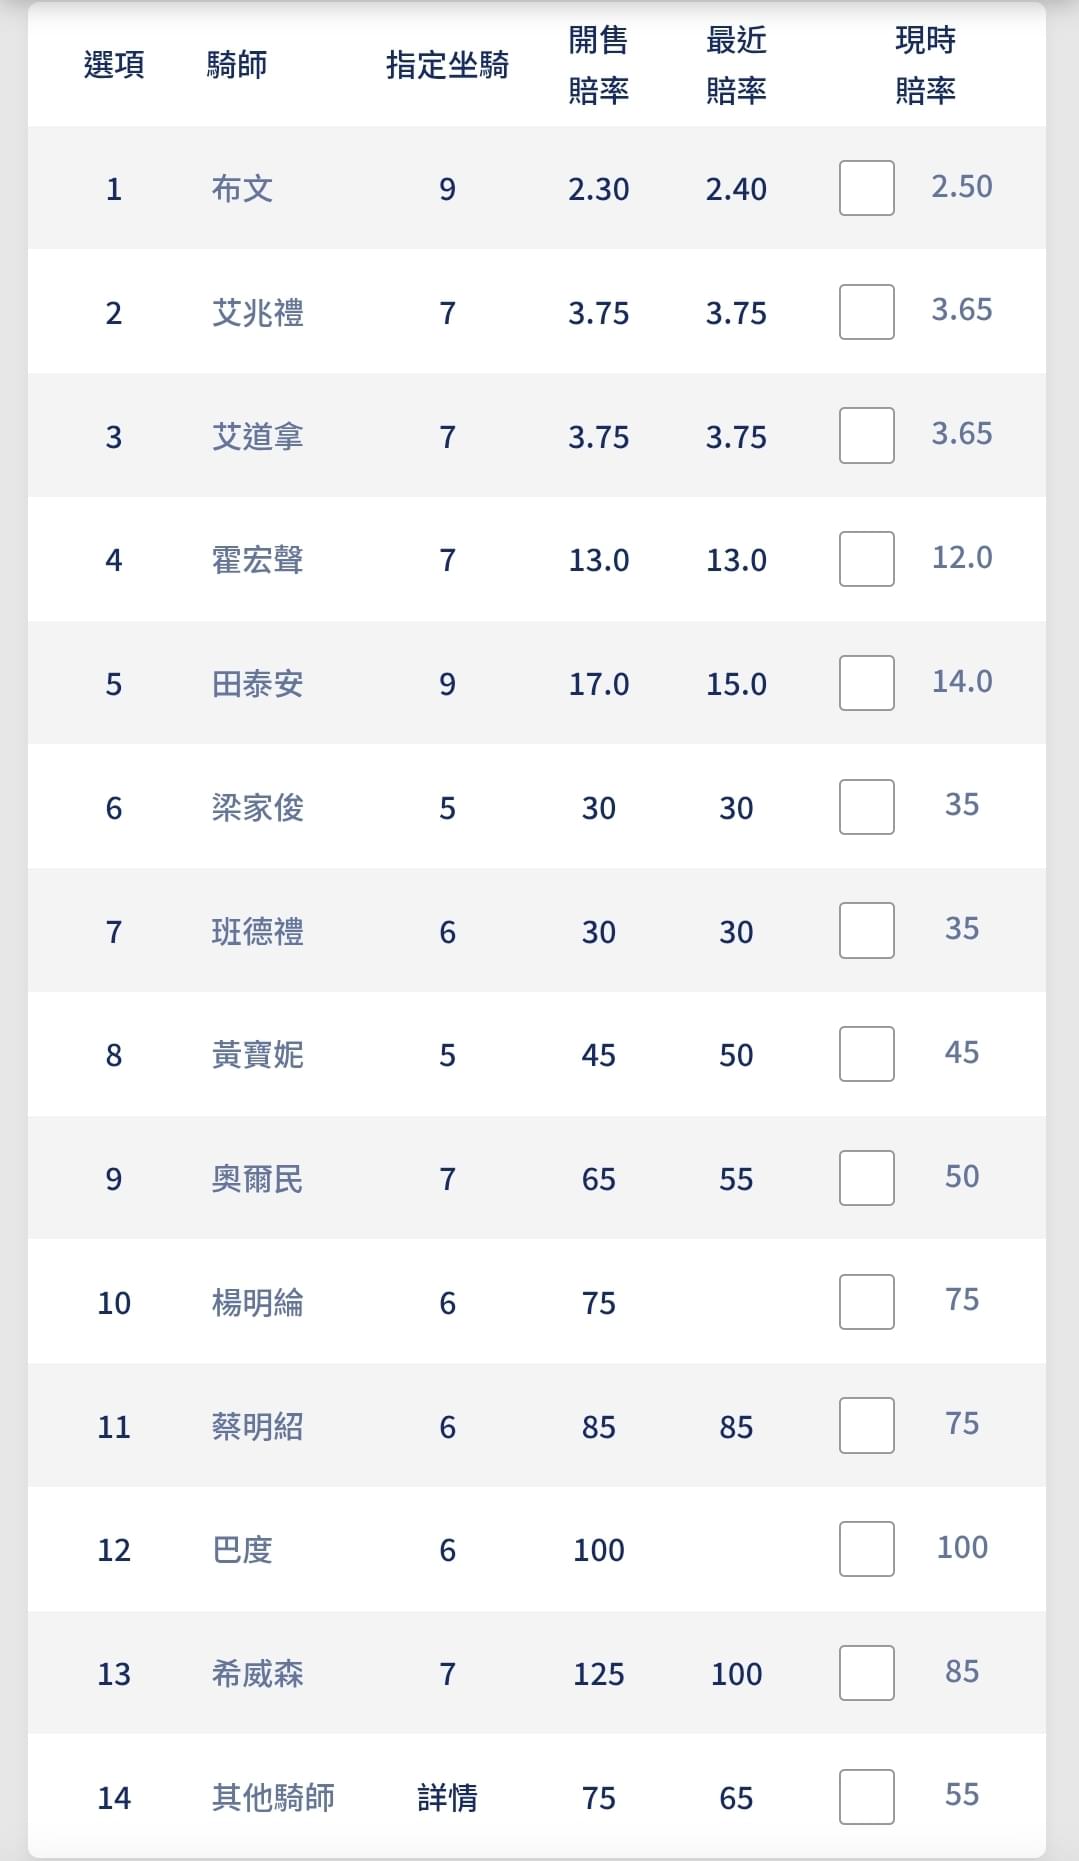This screenshot has height=1861, width=1079.
Task: Tick selection 11 蔡明紹 checkbox
Action: point(867,1425)
